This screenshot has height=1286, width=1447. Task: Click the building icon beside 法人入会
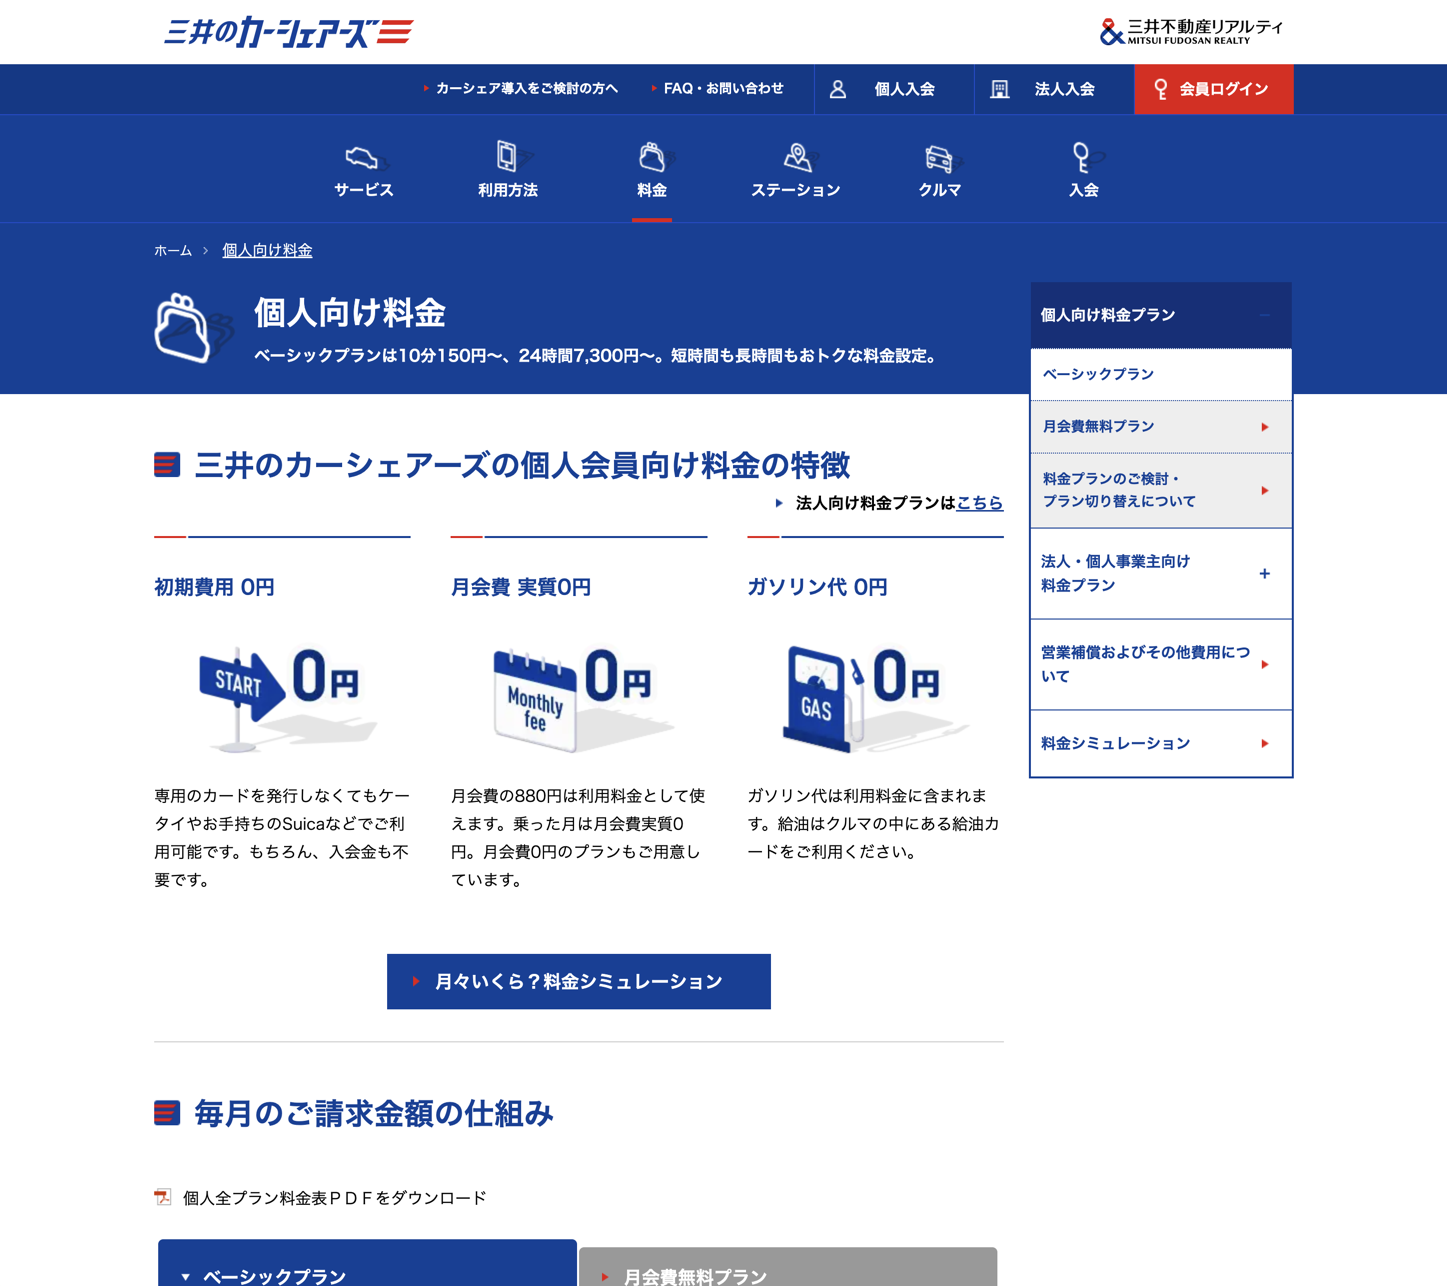click(999, 89)
